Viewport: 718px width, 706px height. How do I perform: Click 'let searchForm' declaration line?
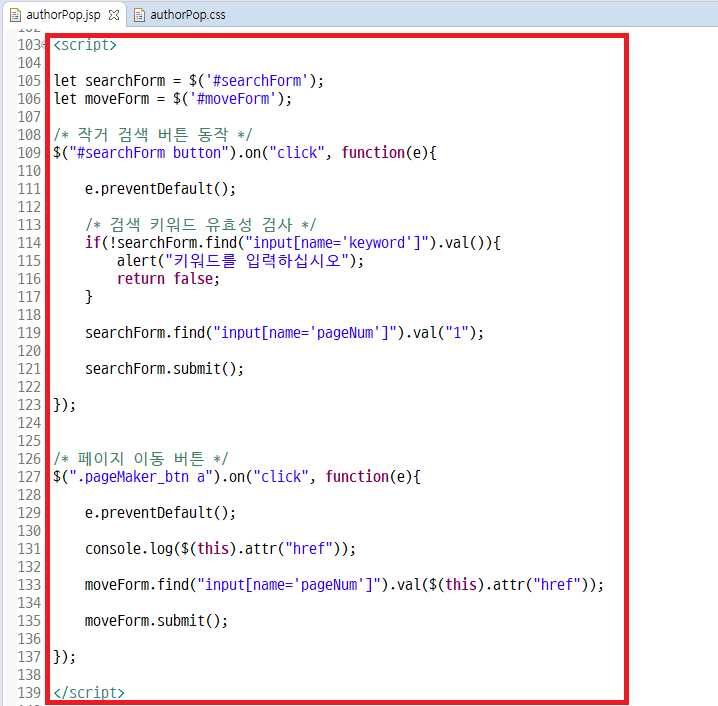(x=189, y=81)
